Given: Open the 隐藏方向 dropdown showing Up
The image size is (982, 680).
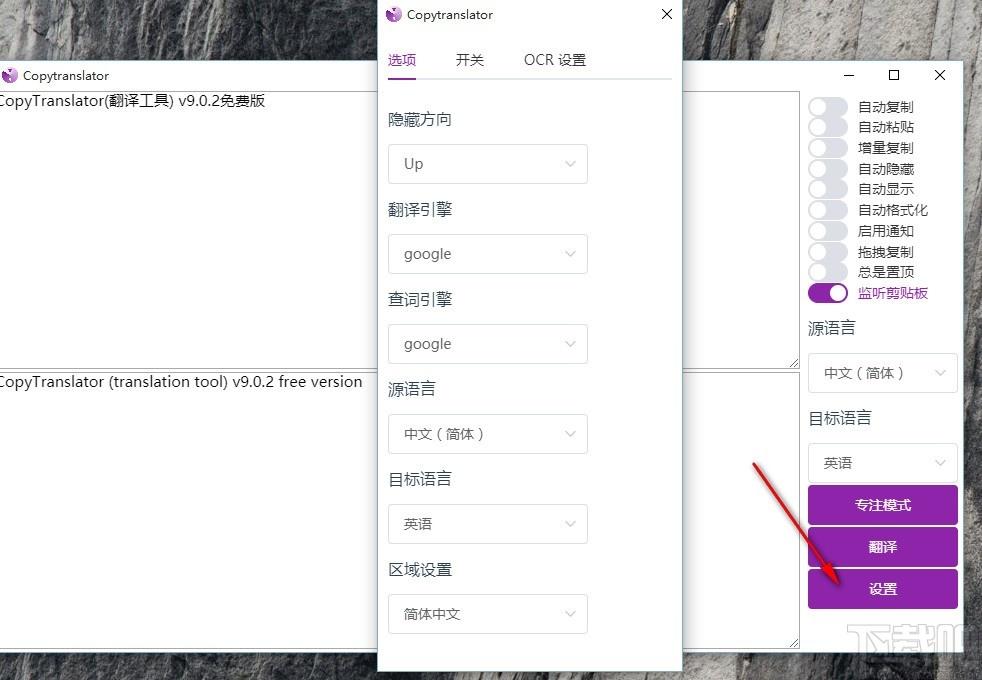Looking at the screenshot, I should point(488,164).
